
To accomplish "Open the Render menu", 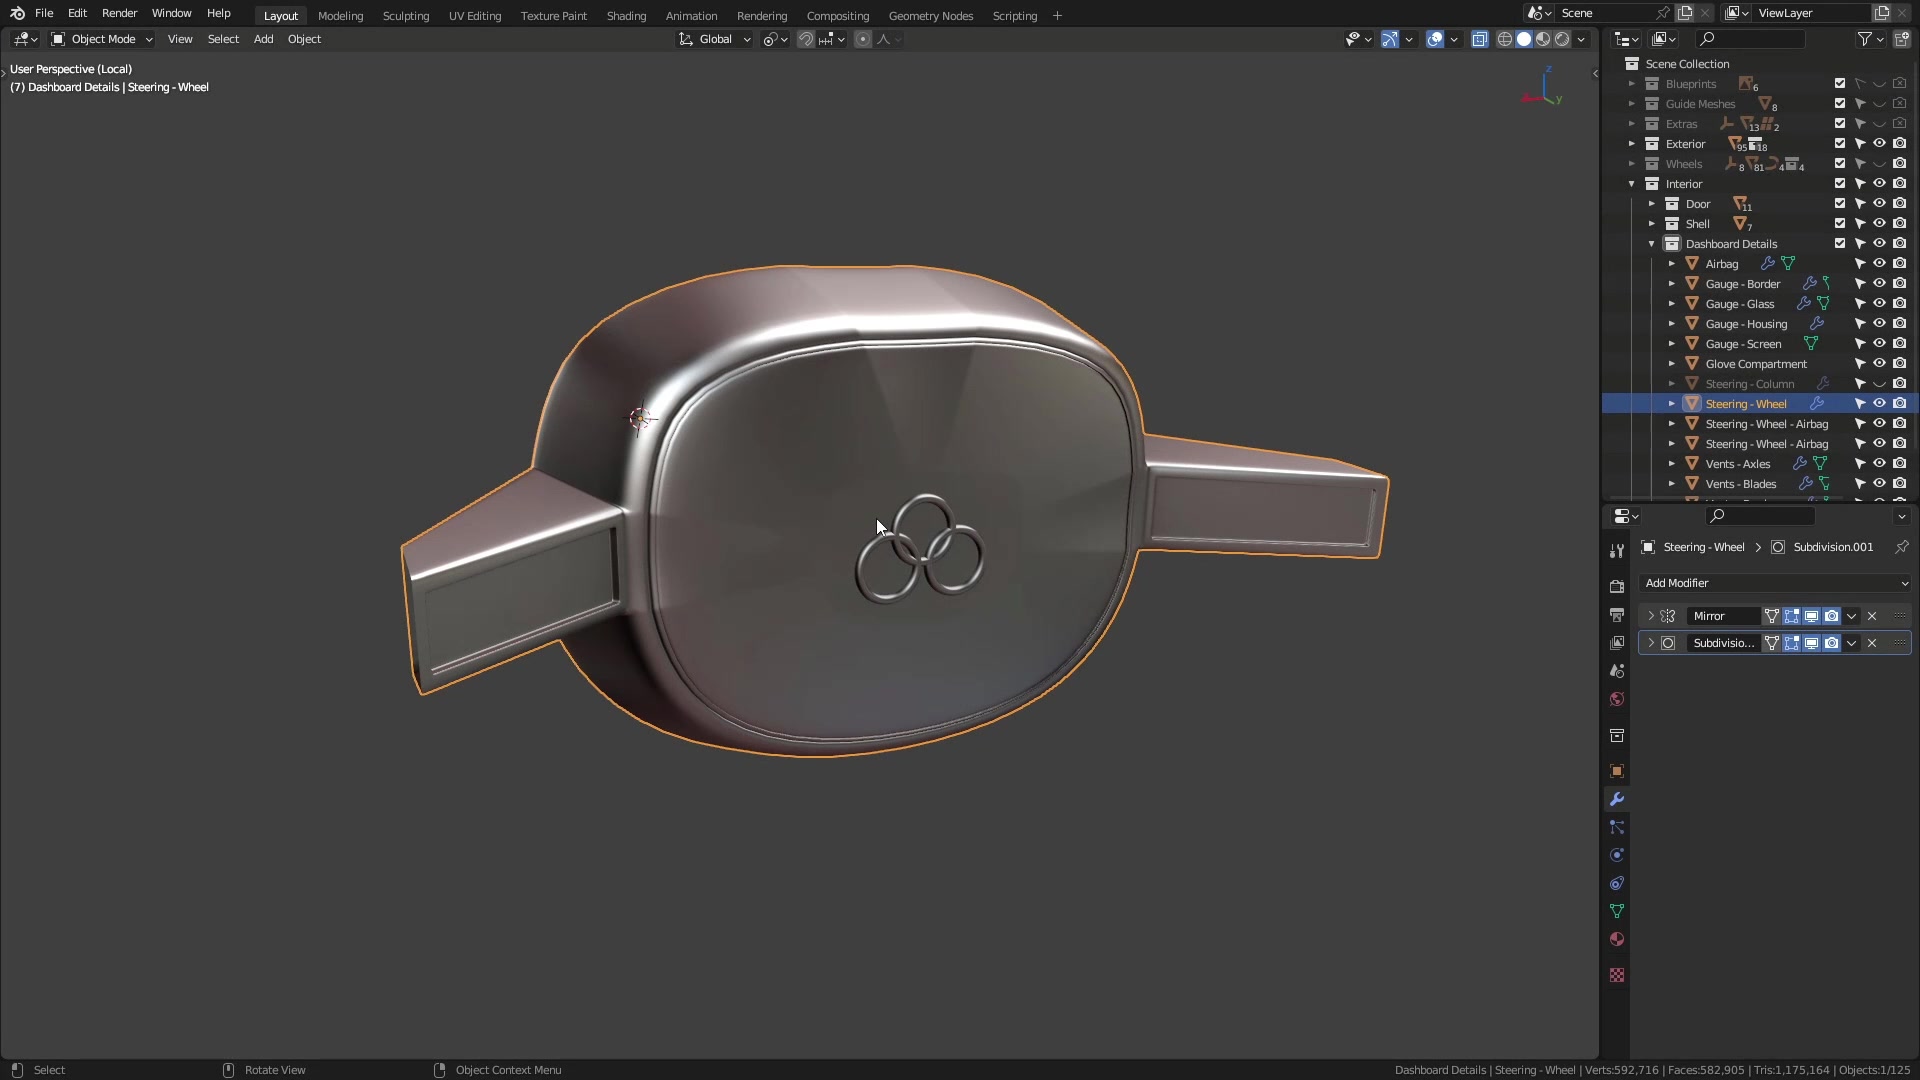I will pos(119,13).
